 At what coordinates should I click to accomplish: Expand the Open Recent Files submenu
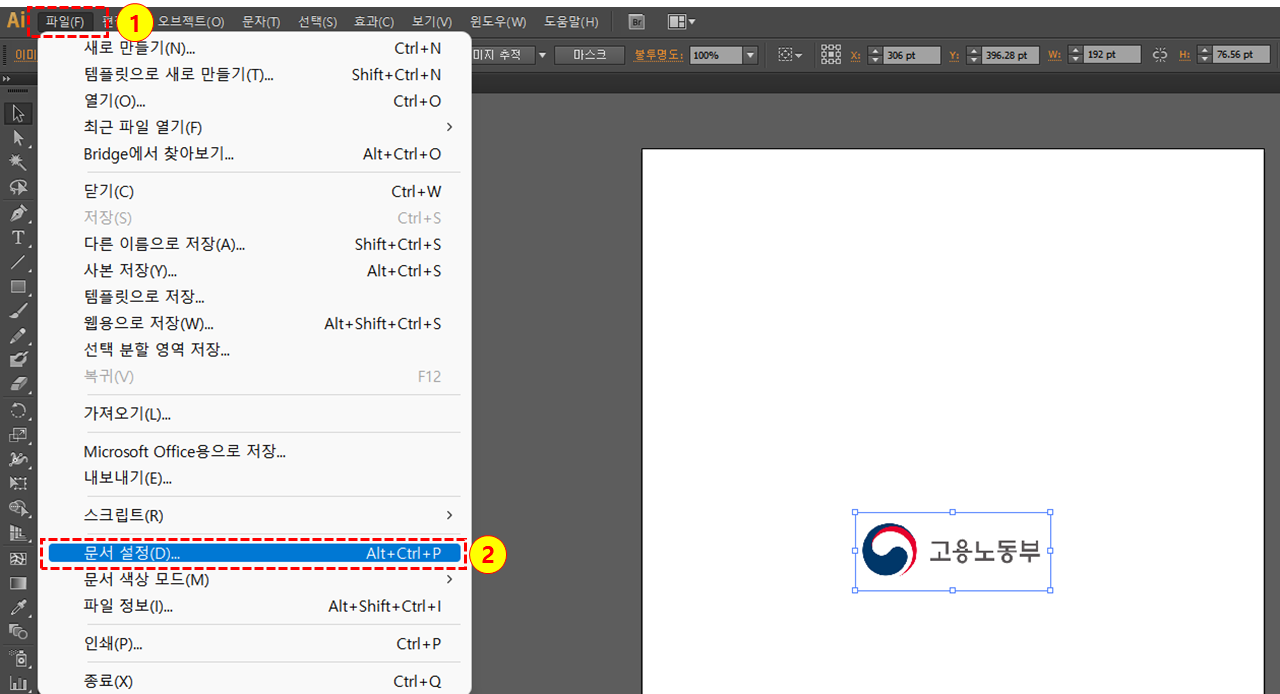click(x=449, y=127)
